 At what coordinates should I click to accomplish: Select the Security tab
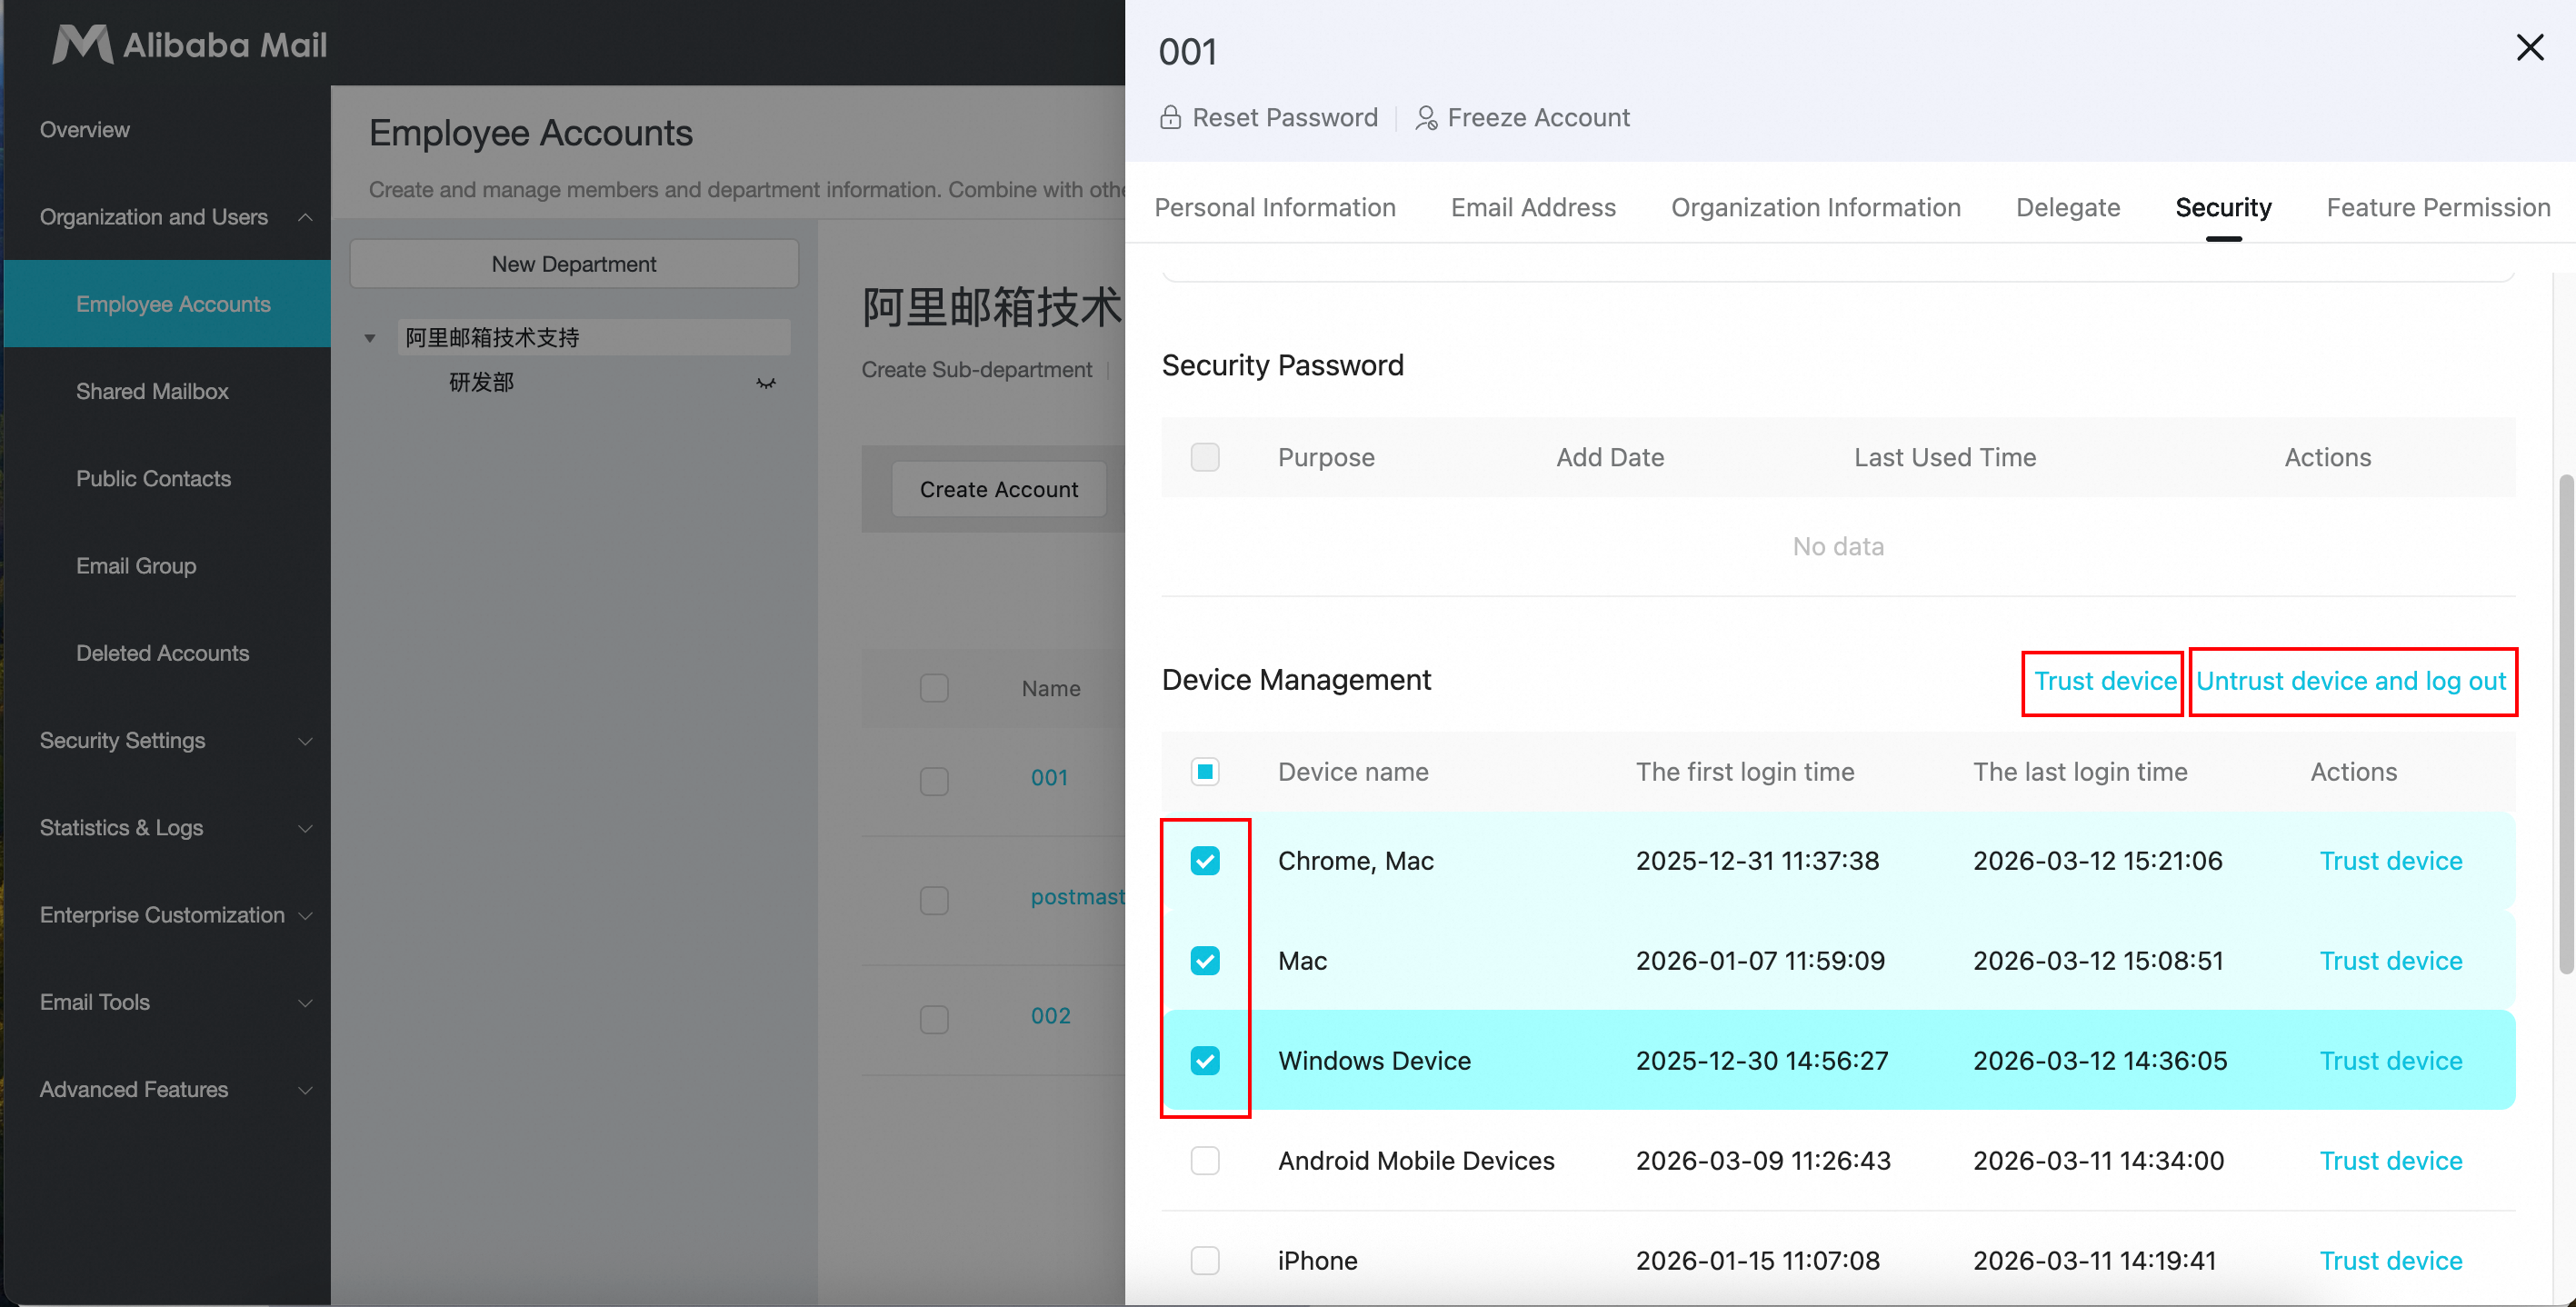point(2223,207)
